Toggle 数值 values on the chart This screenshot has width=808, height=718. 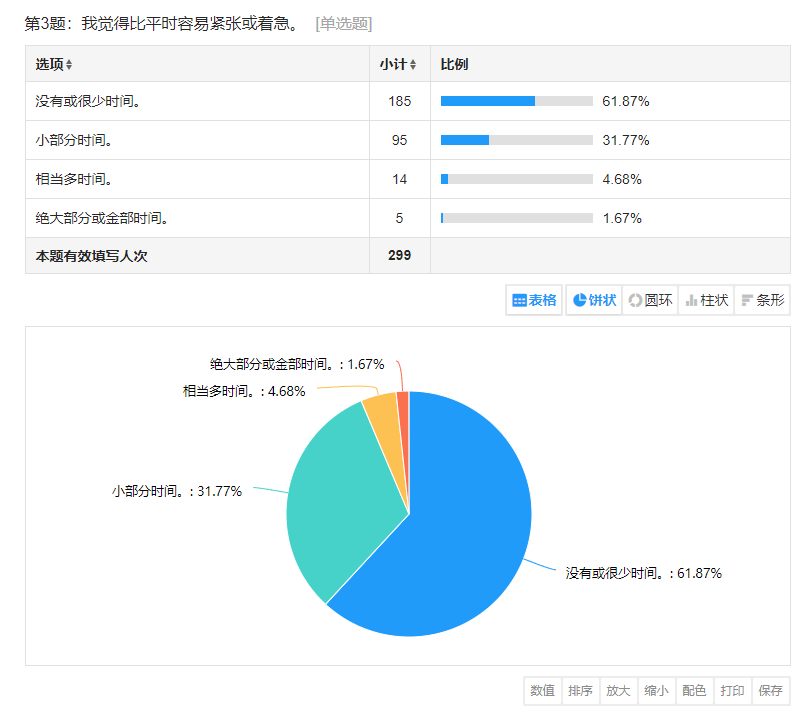[543, 691]
